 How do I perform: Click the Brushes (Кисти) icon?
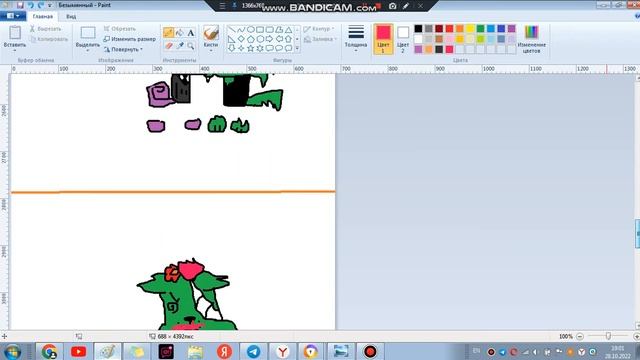click(x=211, y=33)
